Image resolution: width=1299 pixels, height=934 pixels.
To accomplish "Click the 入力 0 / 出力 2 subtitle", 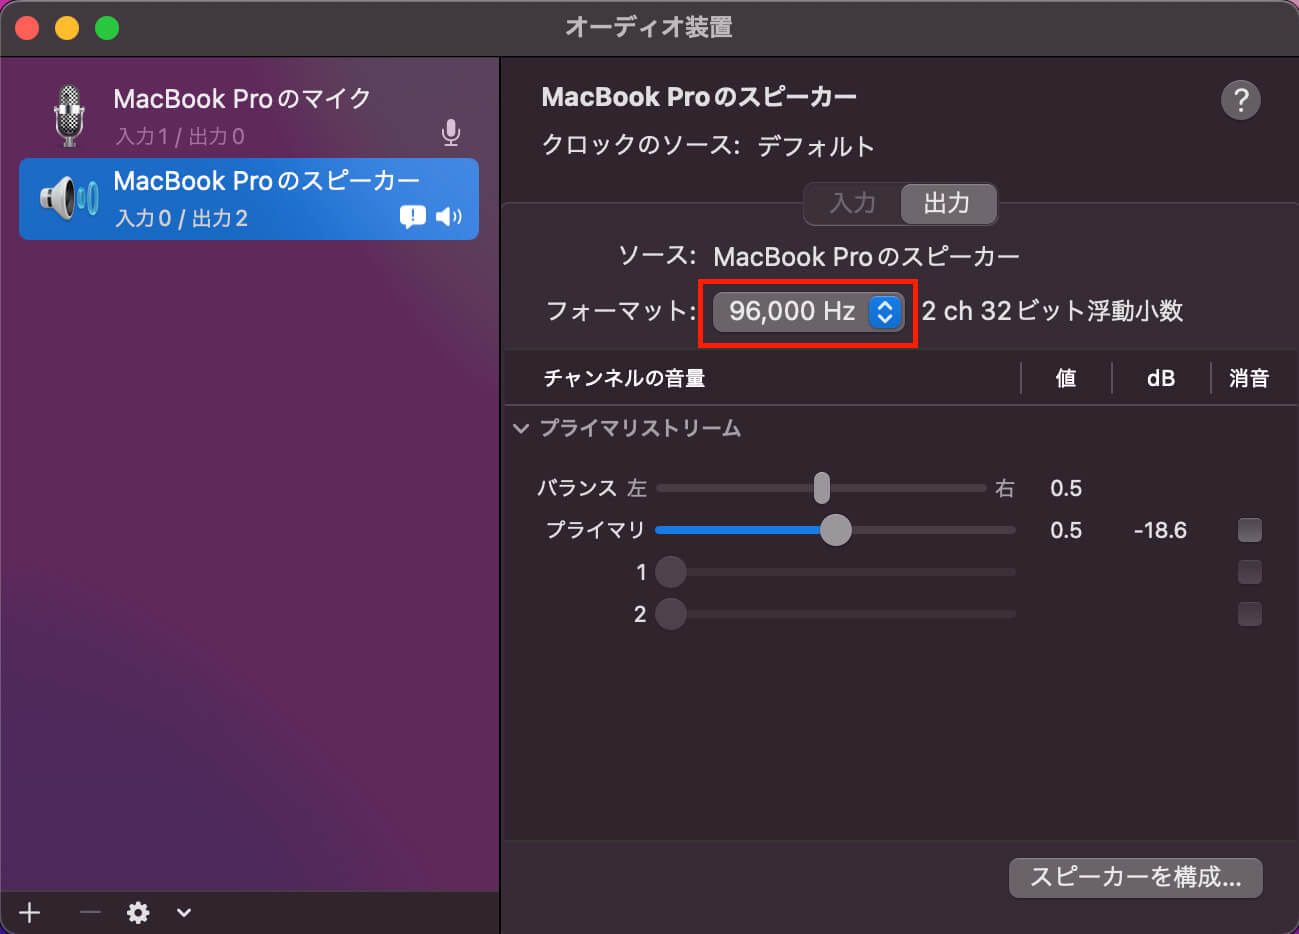I will [x=181, y=218].
